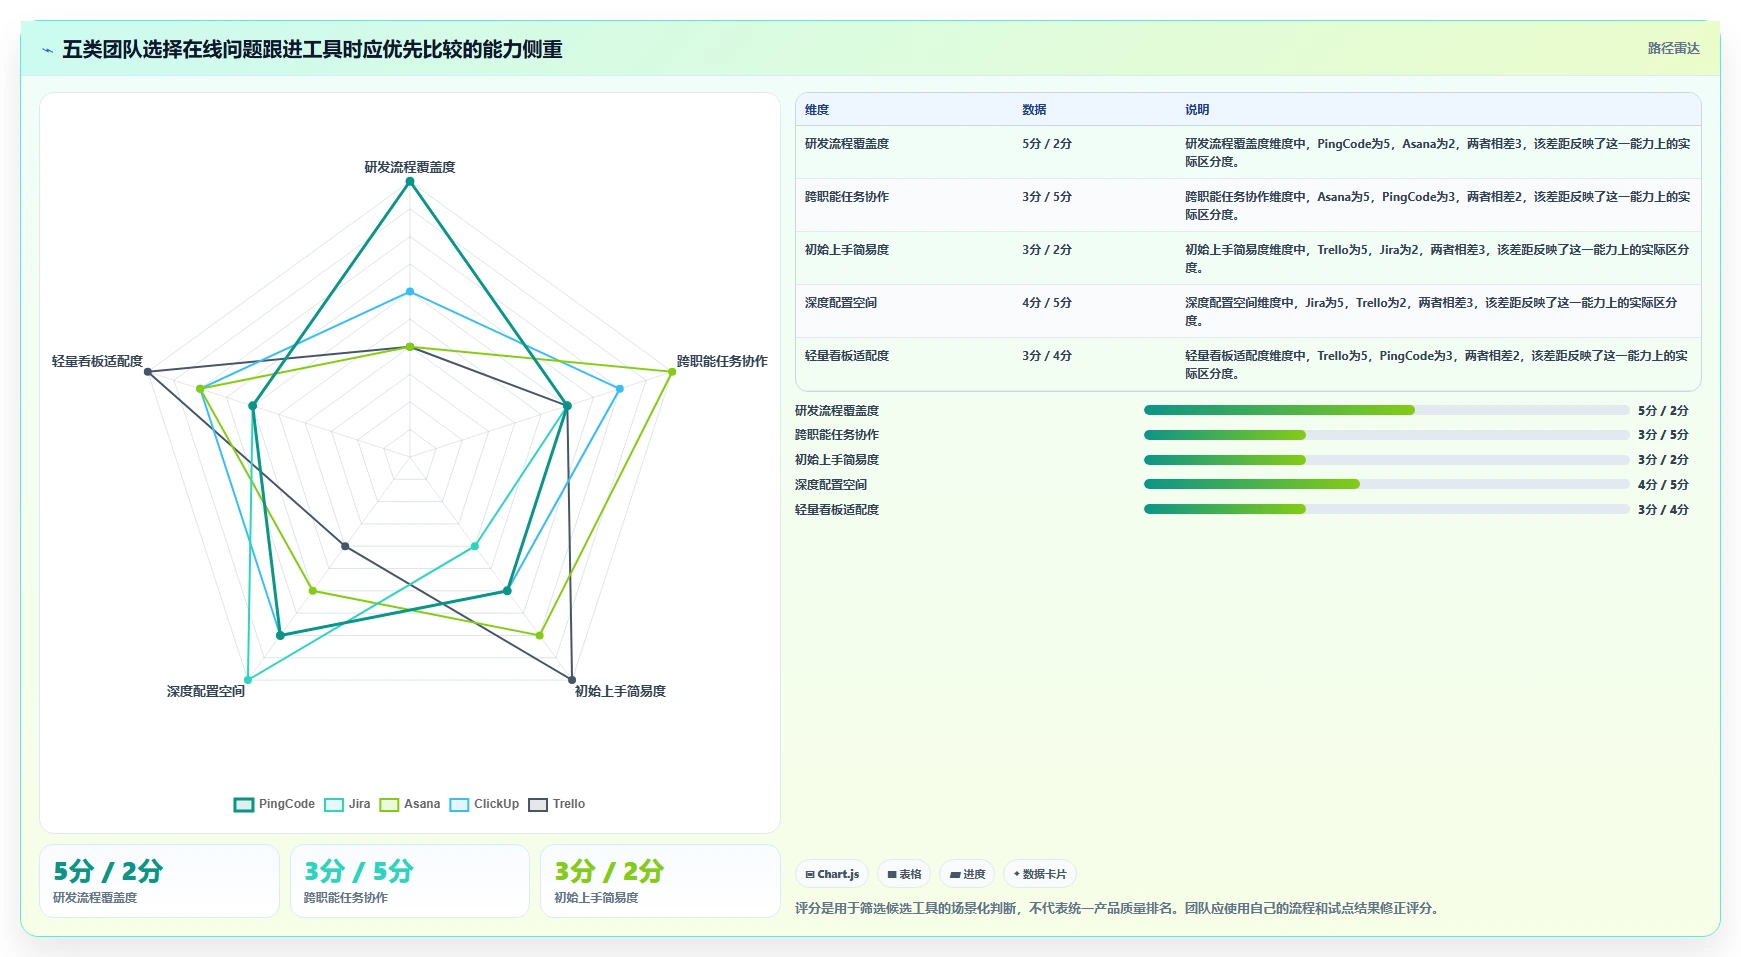Toggle the Jira series in chart legend
The height and width of the screenshot is (957, 1741).
[x=347, y=804]
